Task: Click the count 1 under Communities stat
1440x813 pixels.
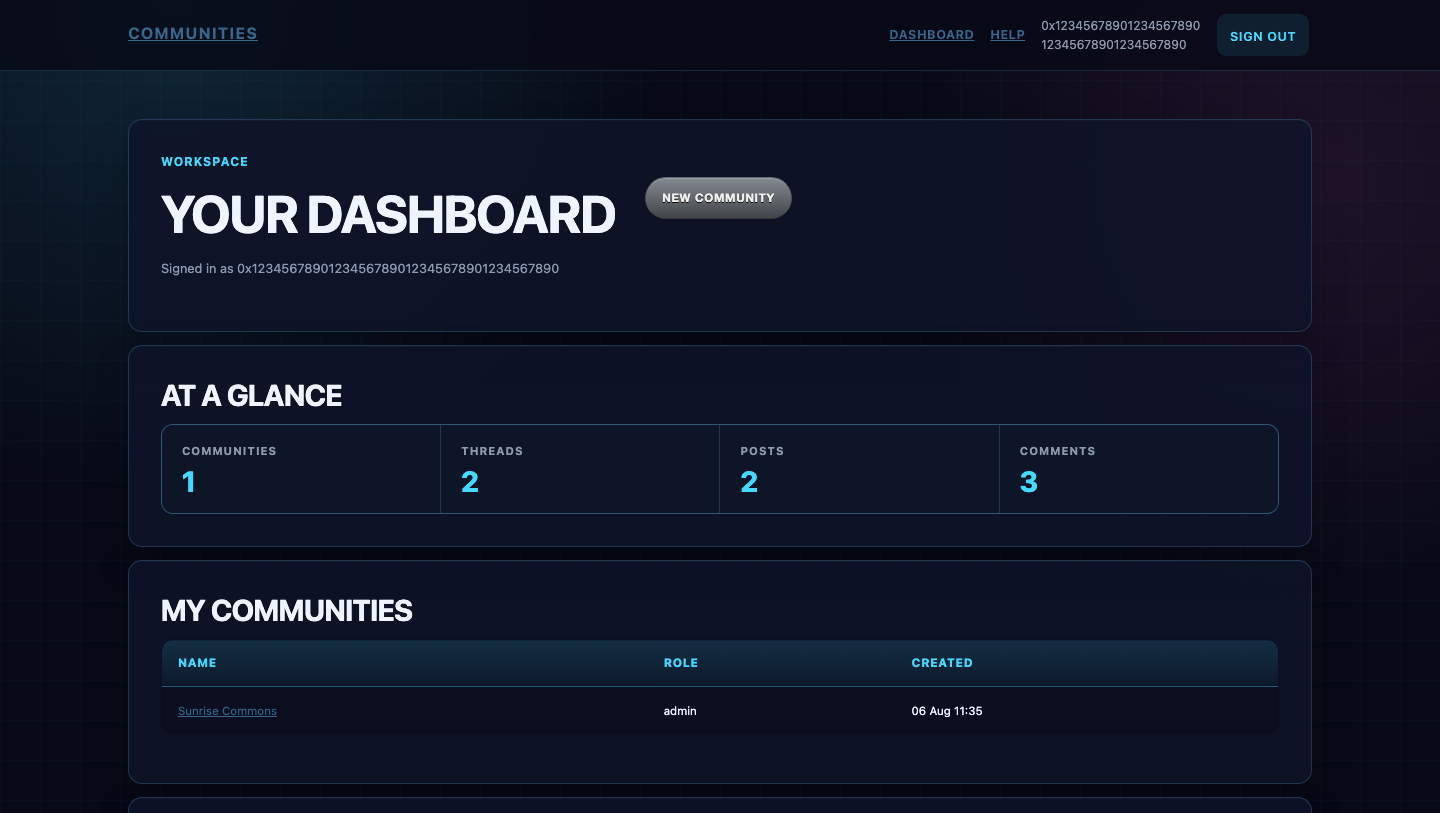Action: (188, 483)
